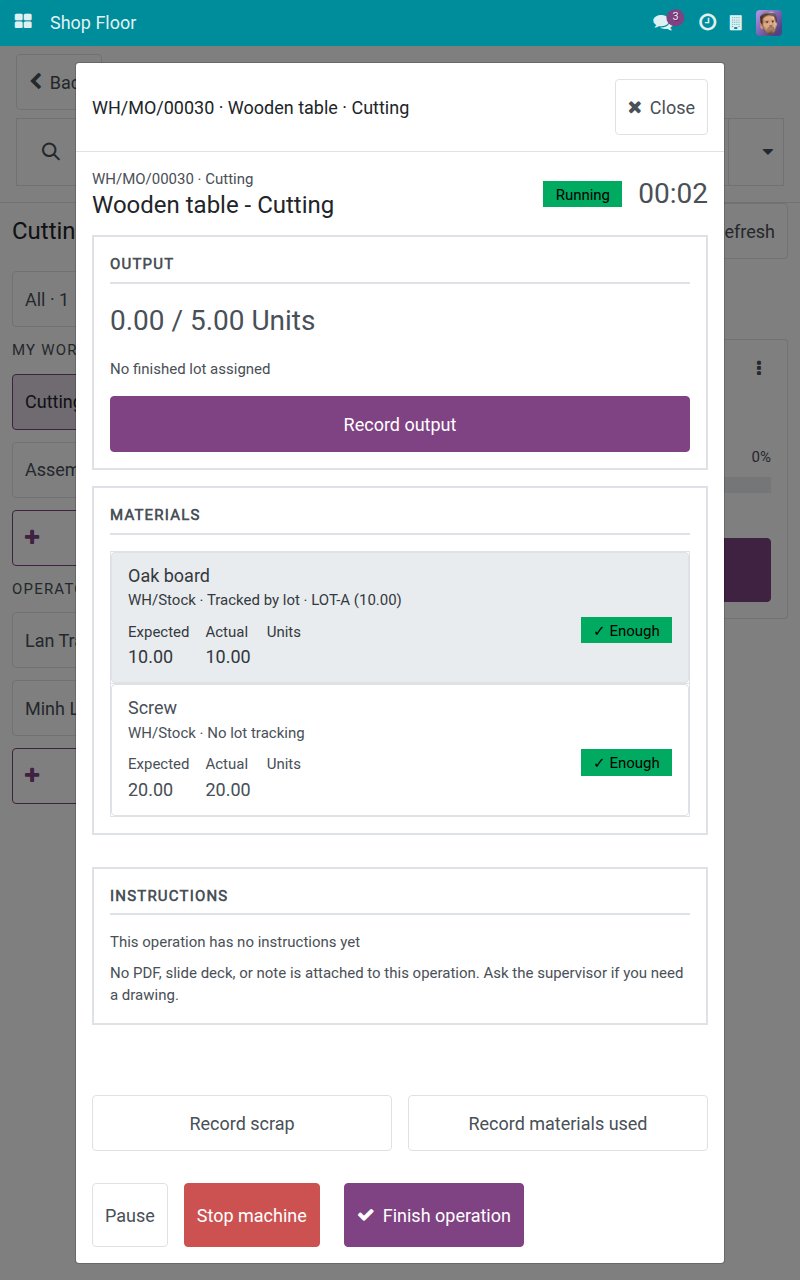Screen dimensions: 800x1280
Task: Click the search magnifier icon
Action: tap(50, 151)
